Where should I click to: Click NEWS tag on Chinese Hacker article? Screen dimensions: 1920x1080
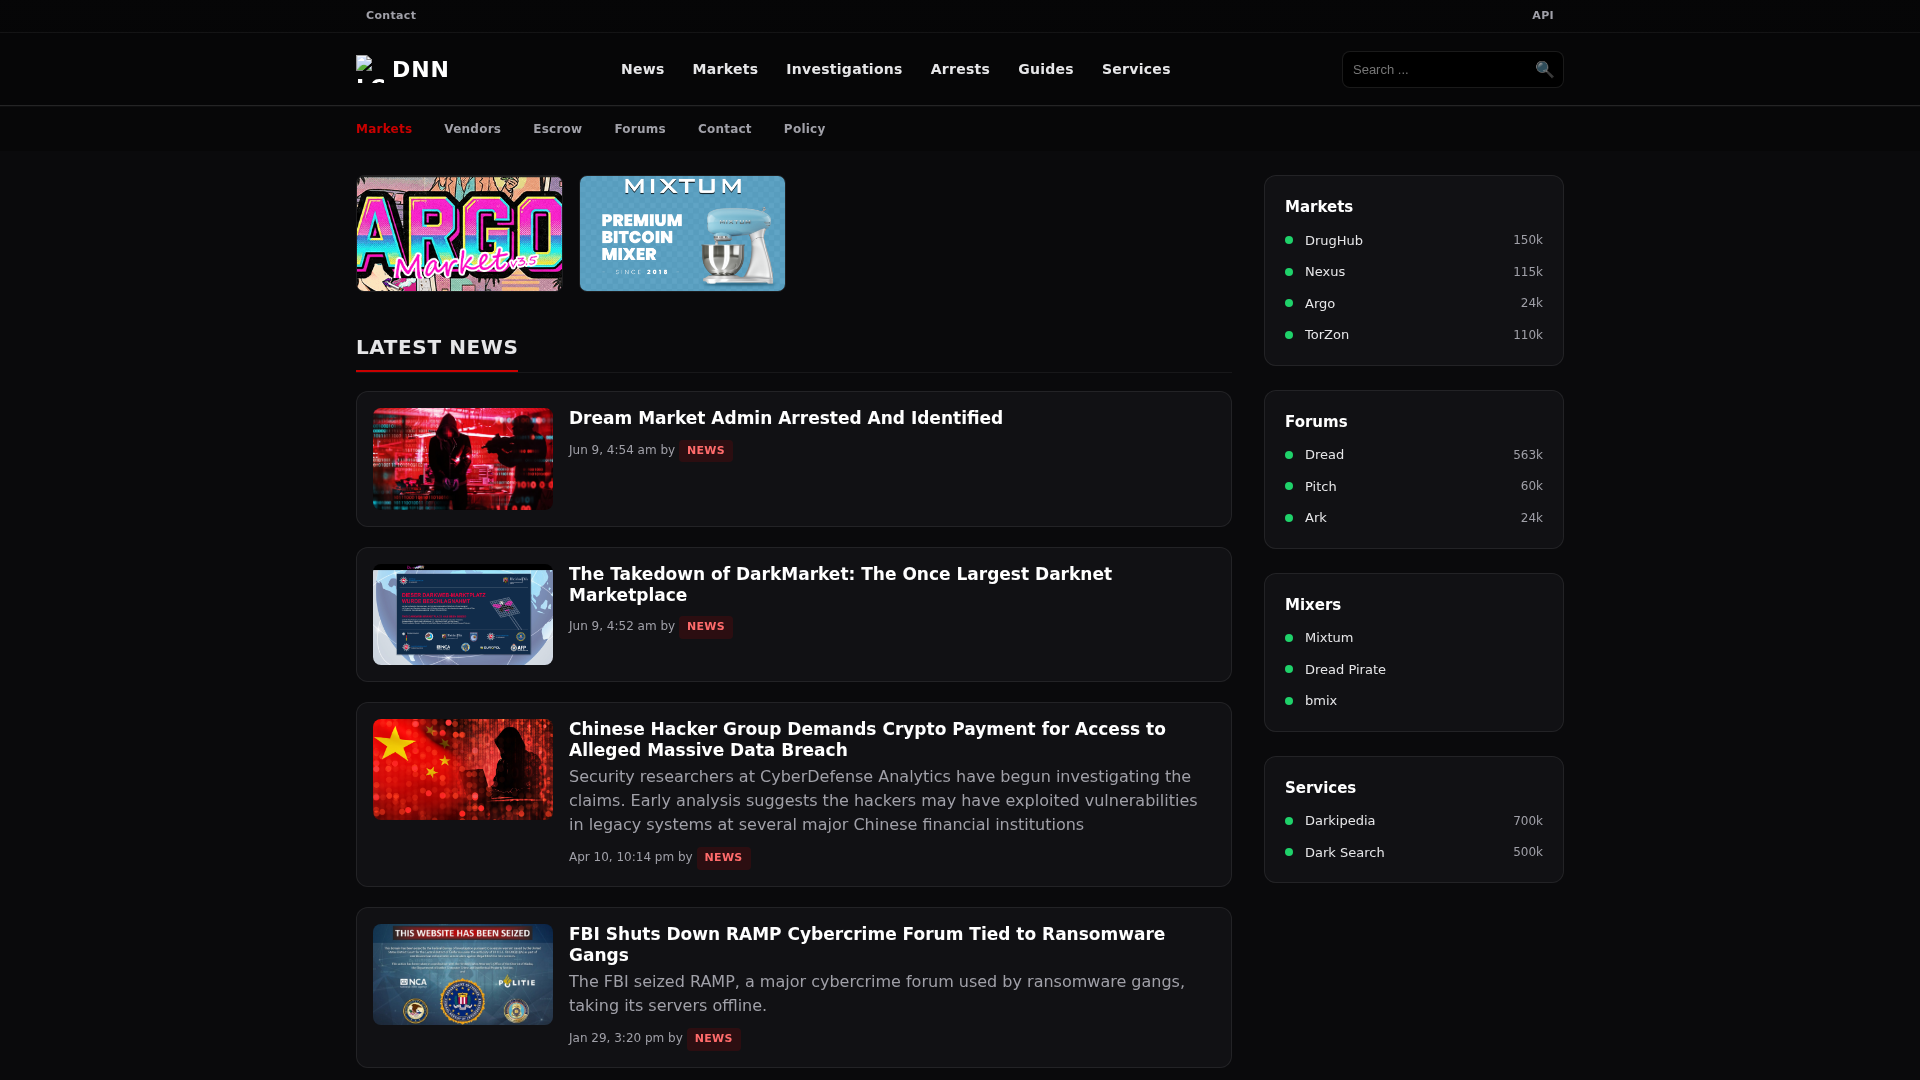pyautogui.click(x=724, y=858)
